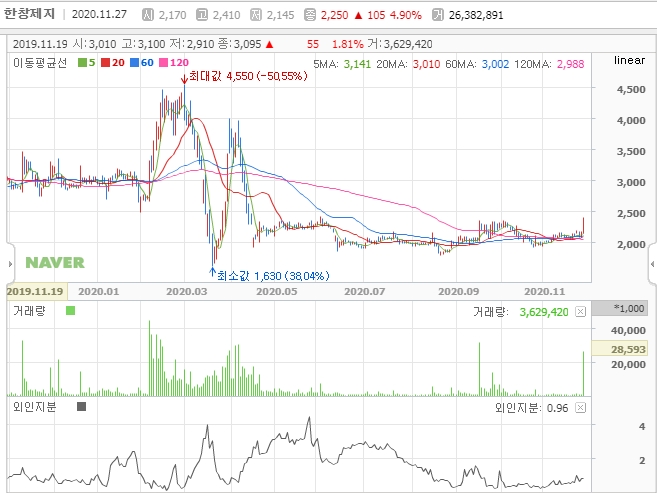
Task: Click the green 거래량 legend swatch
Action: [x=70, y=310]
